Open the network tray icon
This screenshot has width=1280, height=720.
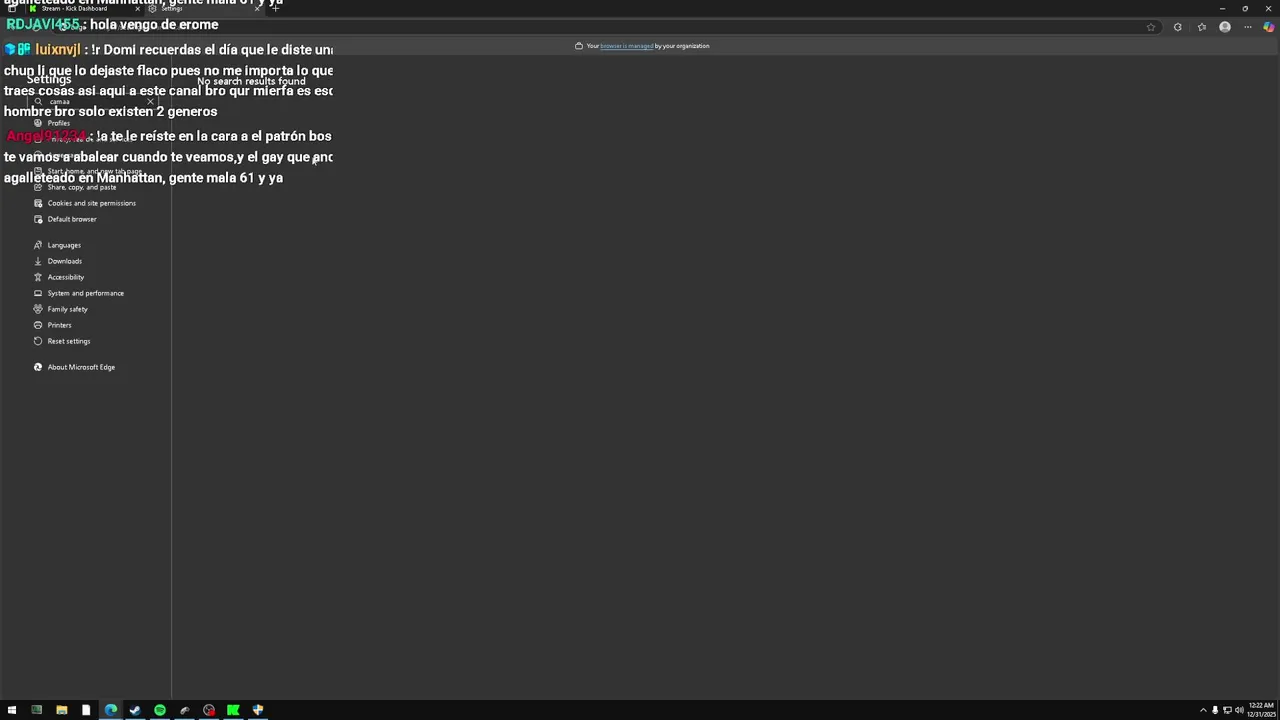tap(1227, 710)
